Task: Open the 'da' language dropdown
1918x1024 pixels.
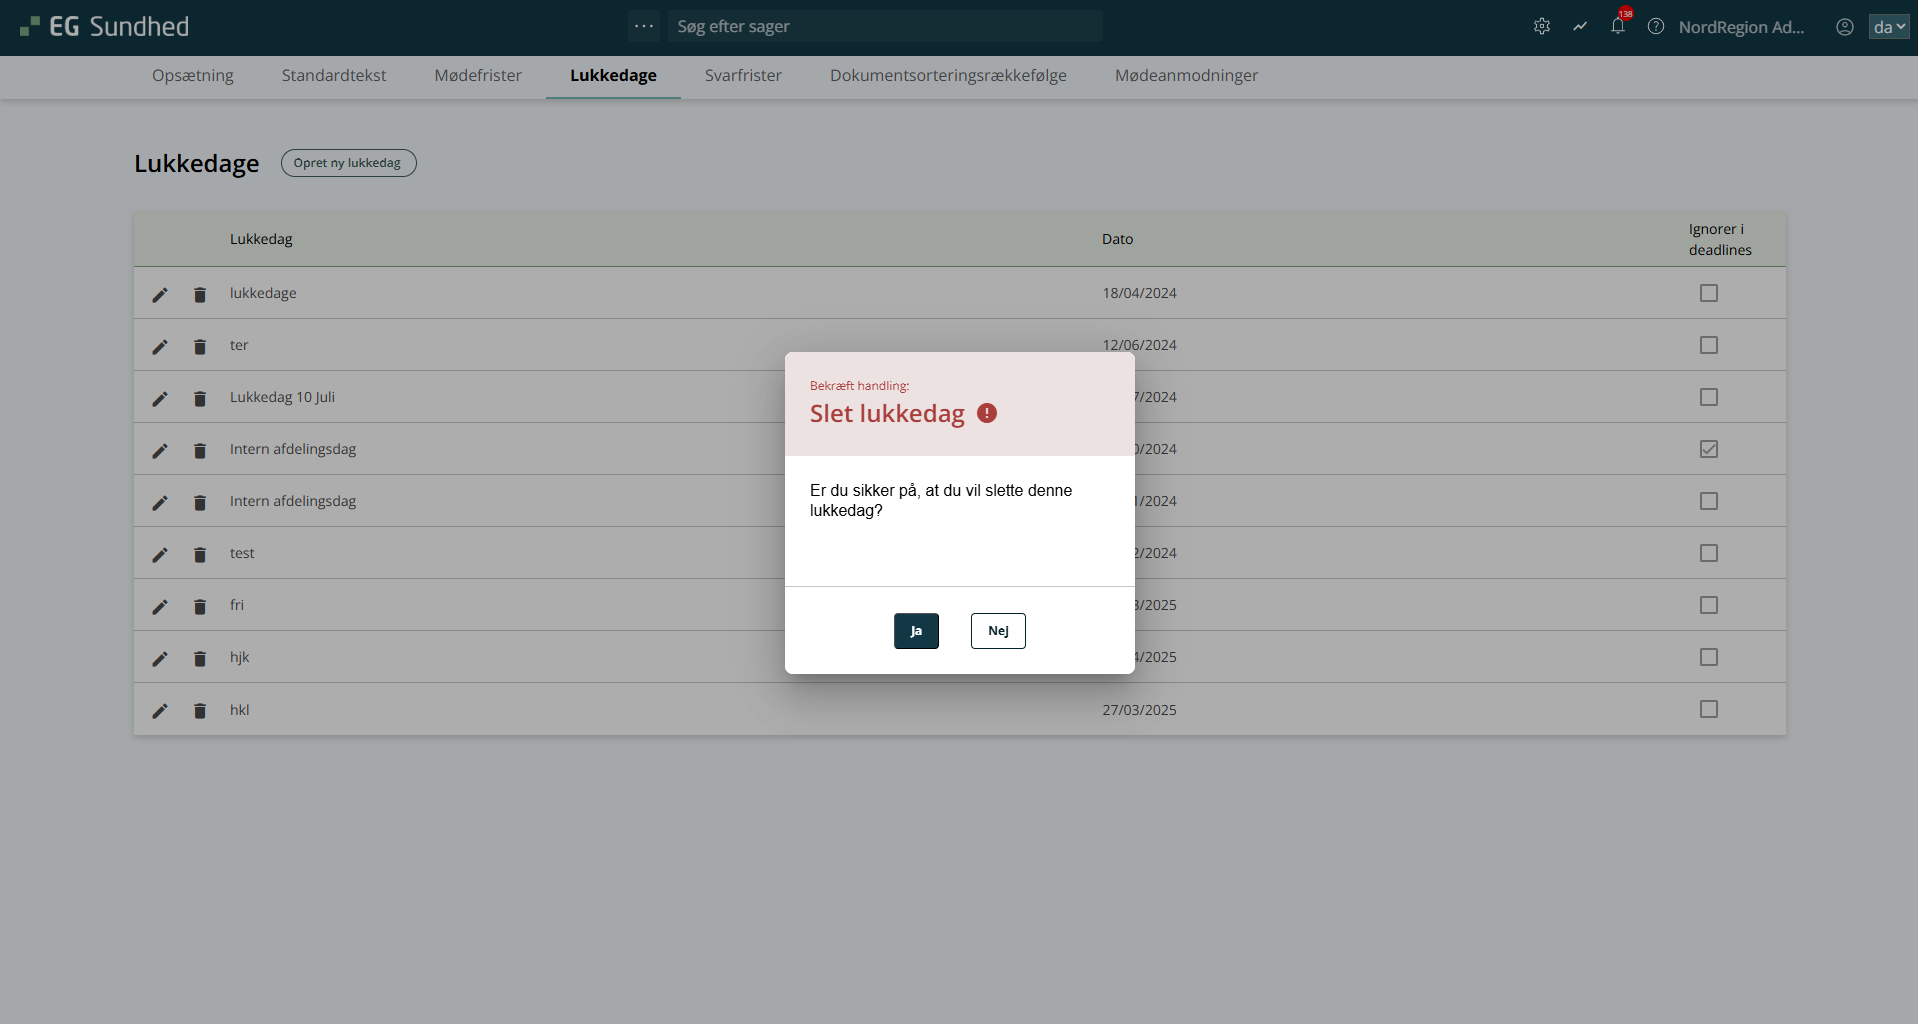Action: [x=1888, y=27]
